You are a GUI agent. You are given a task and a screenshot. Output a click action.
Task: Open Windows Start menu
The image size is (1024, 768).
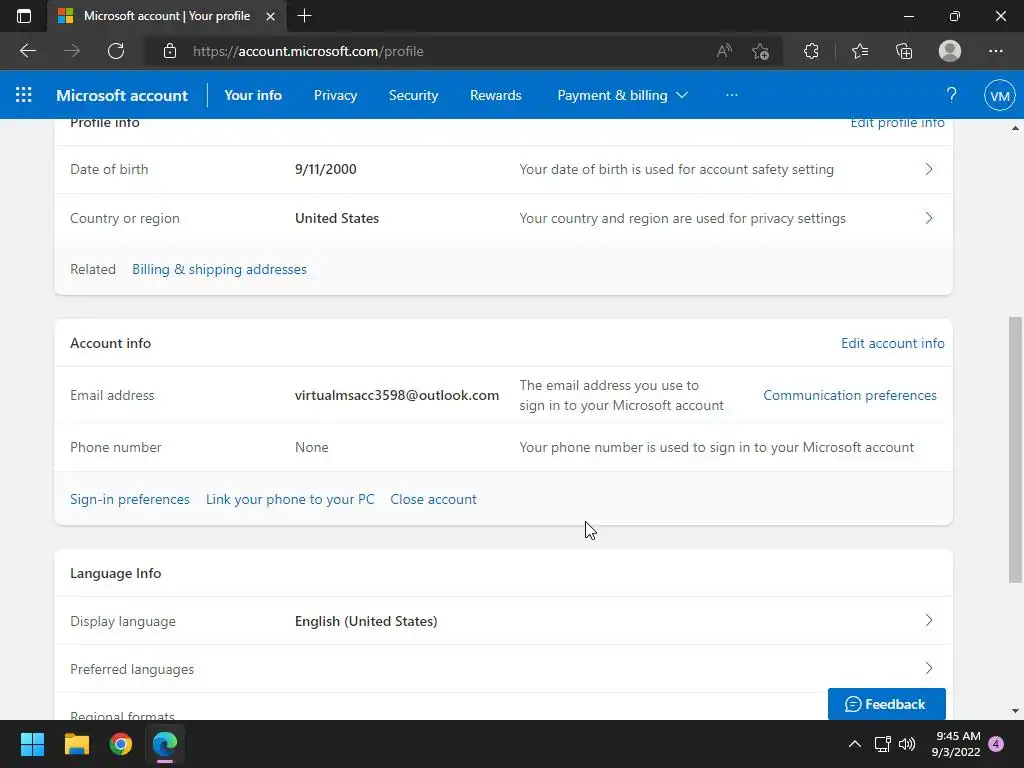click(x=33, y=744)
